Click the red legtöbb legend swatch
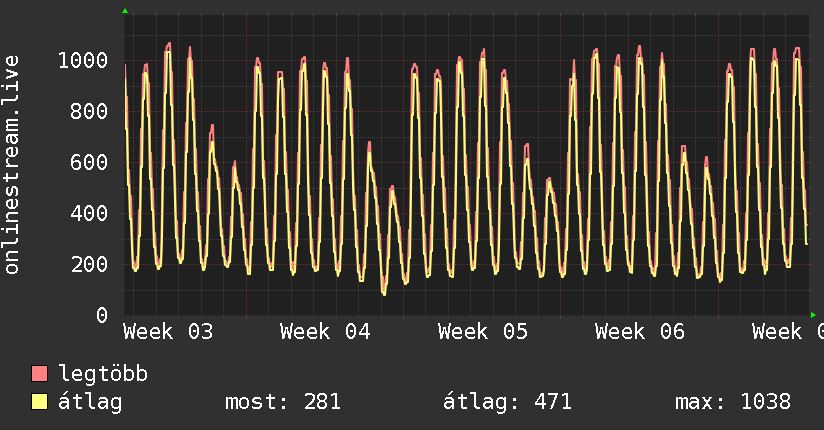The height and width of the screenshot is (430, 824). pos(40,375)
